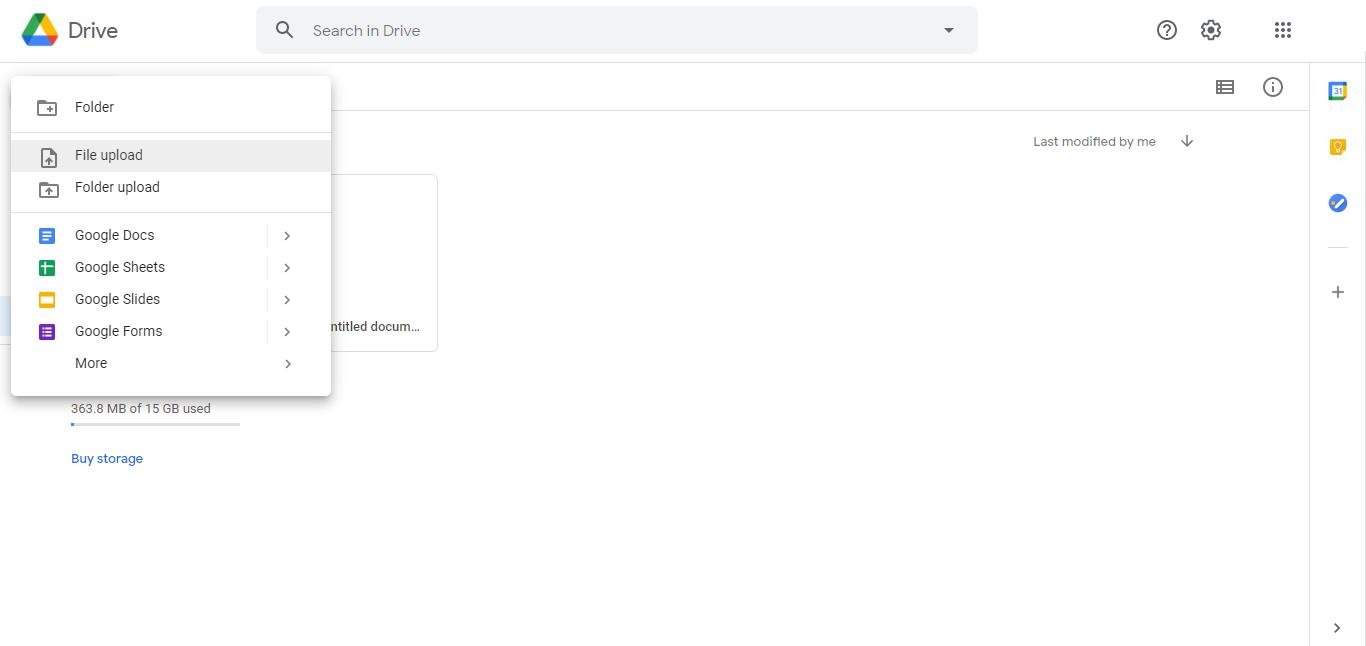
Task: Hide the side panel with the chevron
Action: 1337,628
